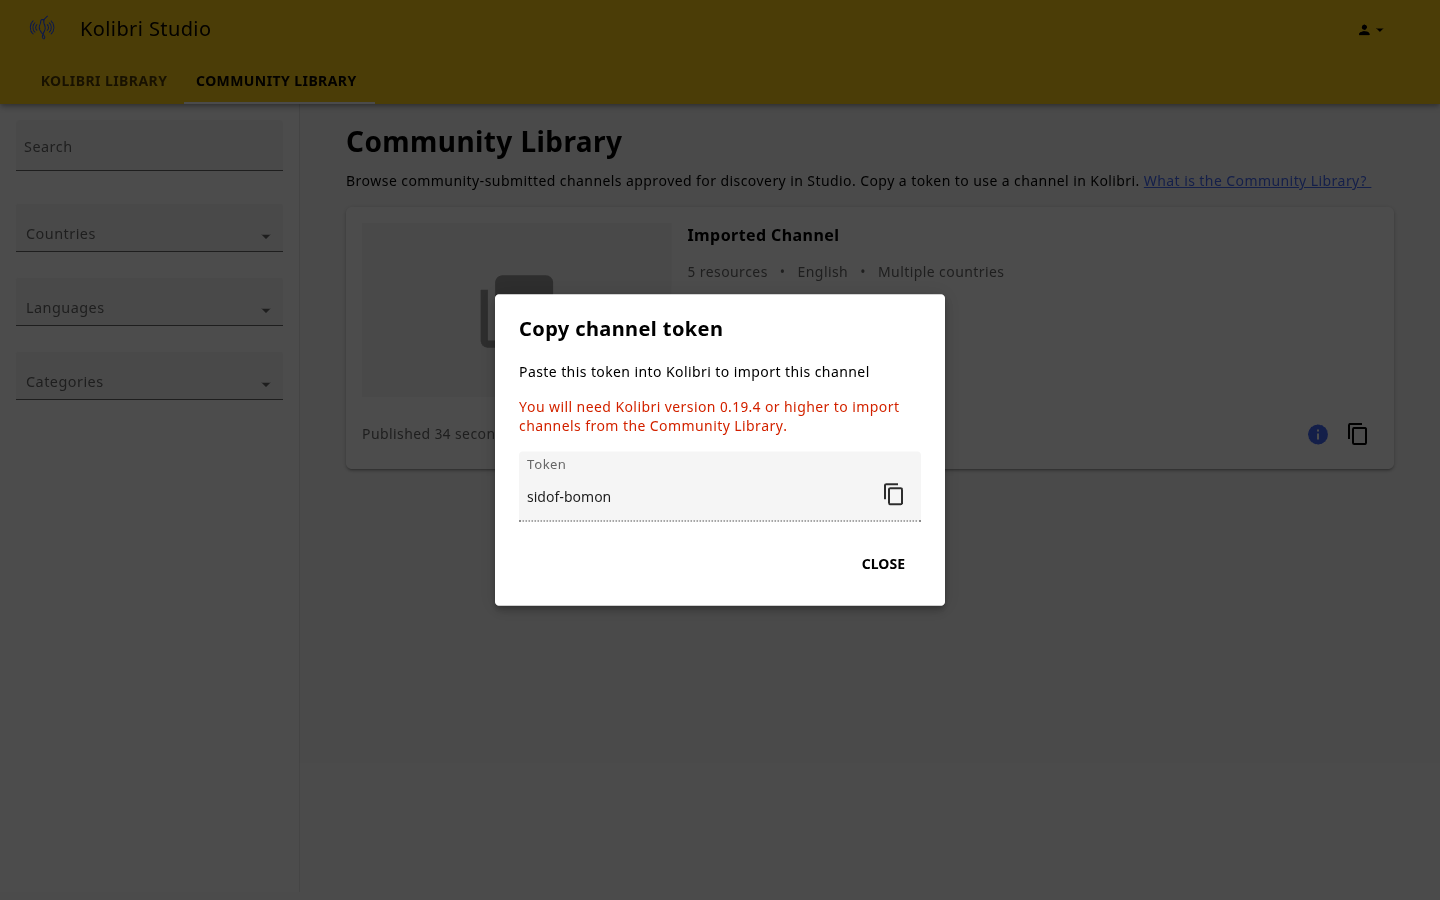Click the Kolibri Studio title text
This screenshot has width=1440, height=900.
(x=145, y=29)
